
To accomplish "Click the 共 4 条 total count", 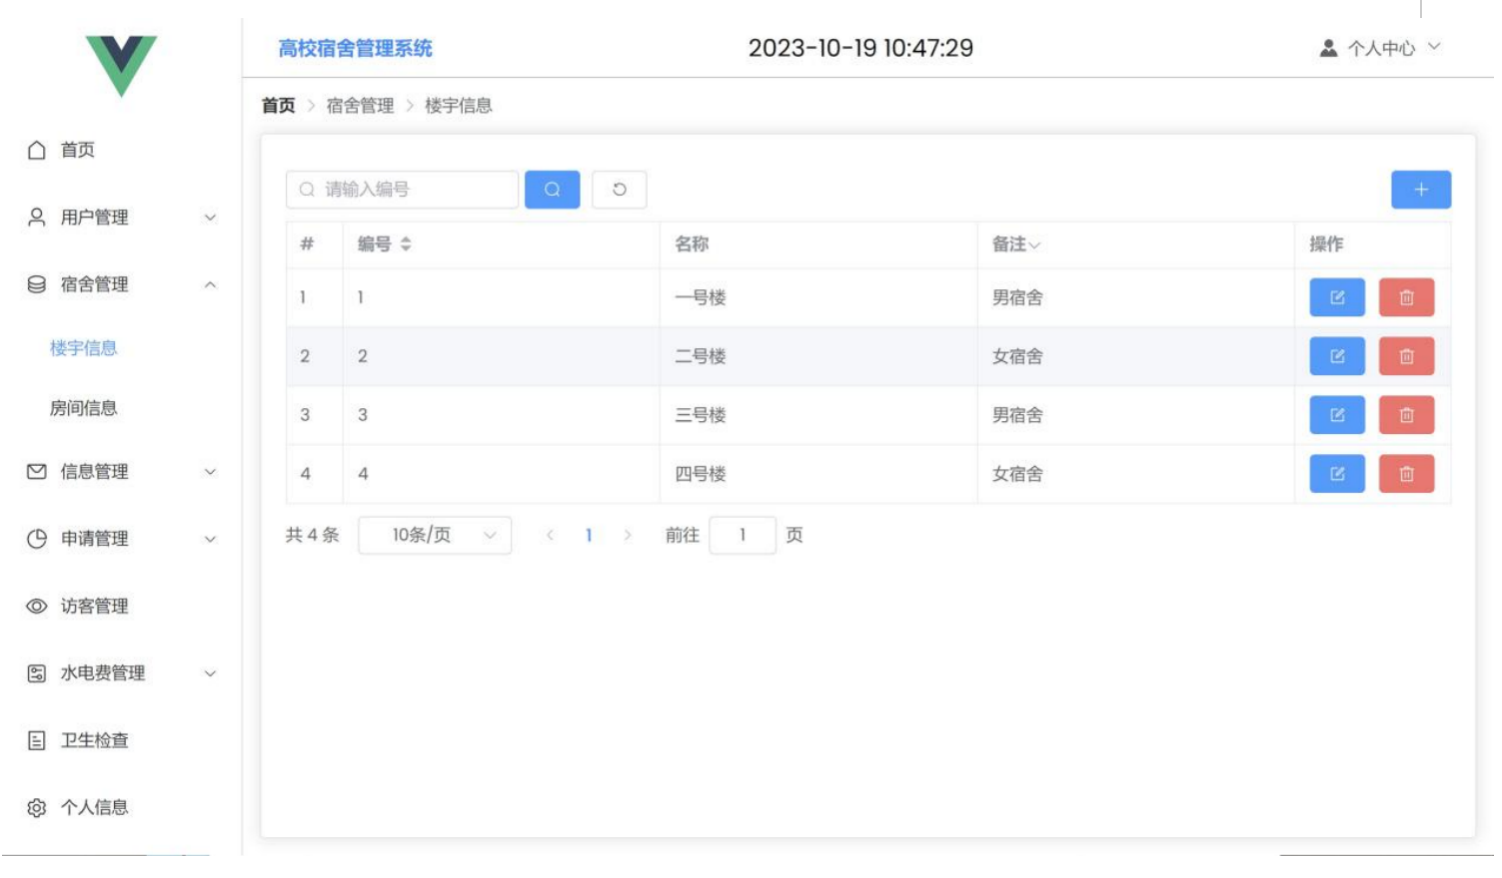I will pos(312,535).
